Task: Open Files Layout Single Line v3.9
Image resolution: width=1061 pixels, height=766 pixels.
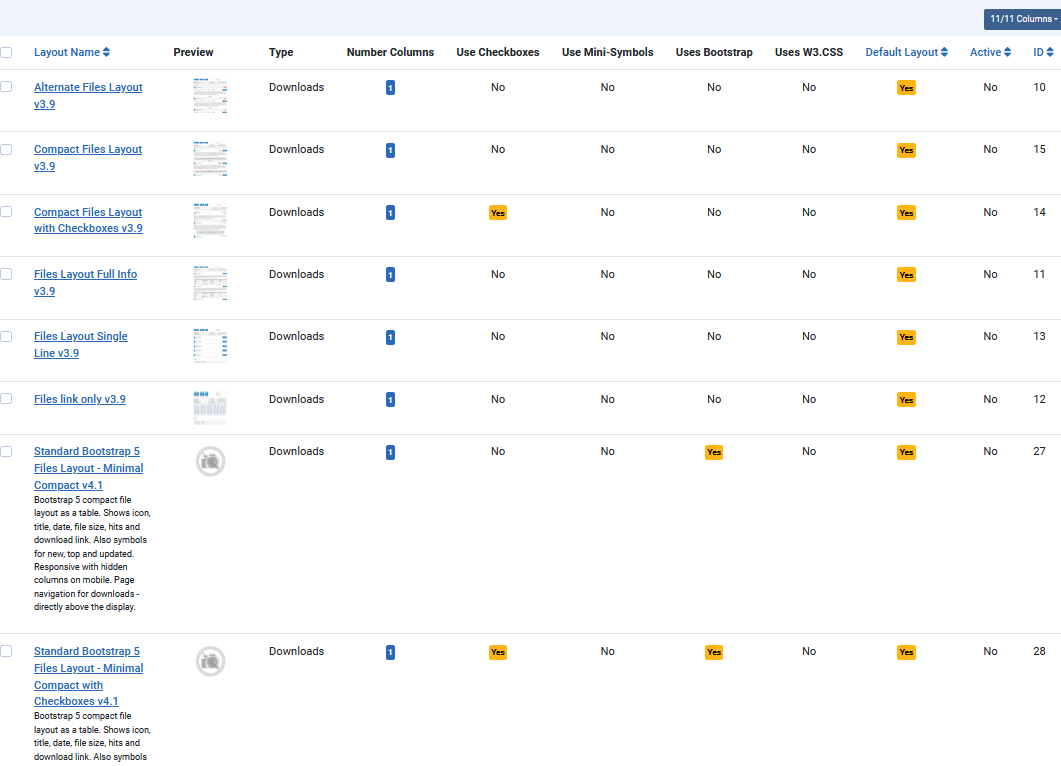Action: (x=81, y=344)
